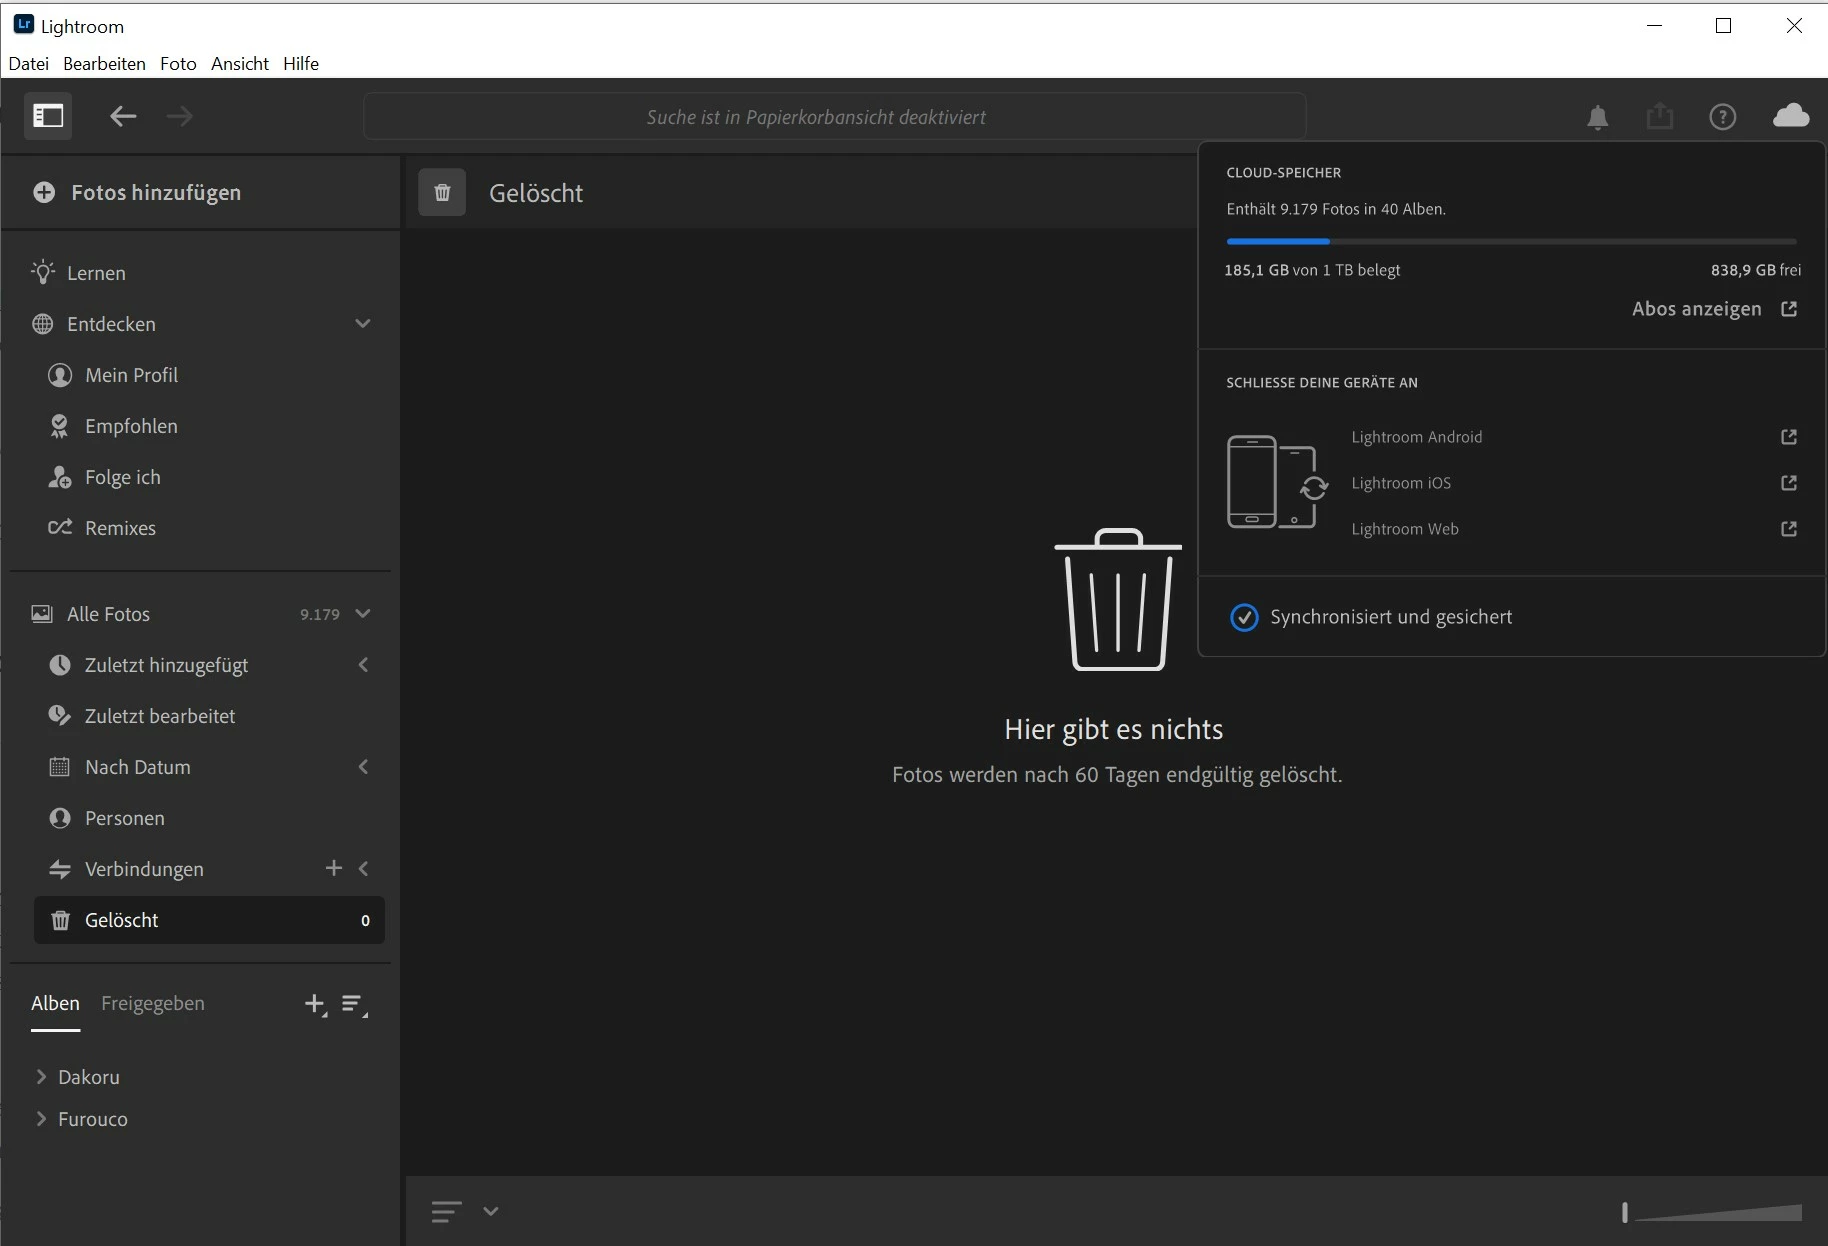Image resolution: width=1828 pixels, height=1246 pixels.
Task: Expand the Furouco album folder
Action: [x=41, y=1119]
